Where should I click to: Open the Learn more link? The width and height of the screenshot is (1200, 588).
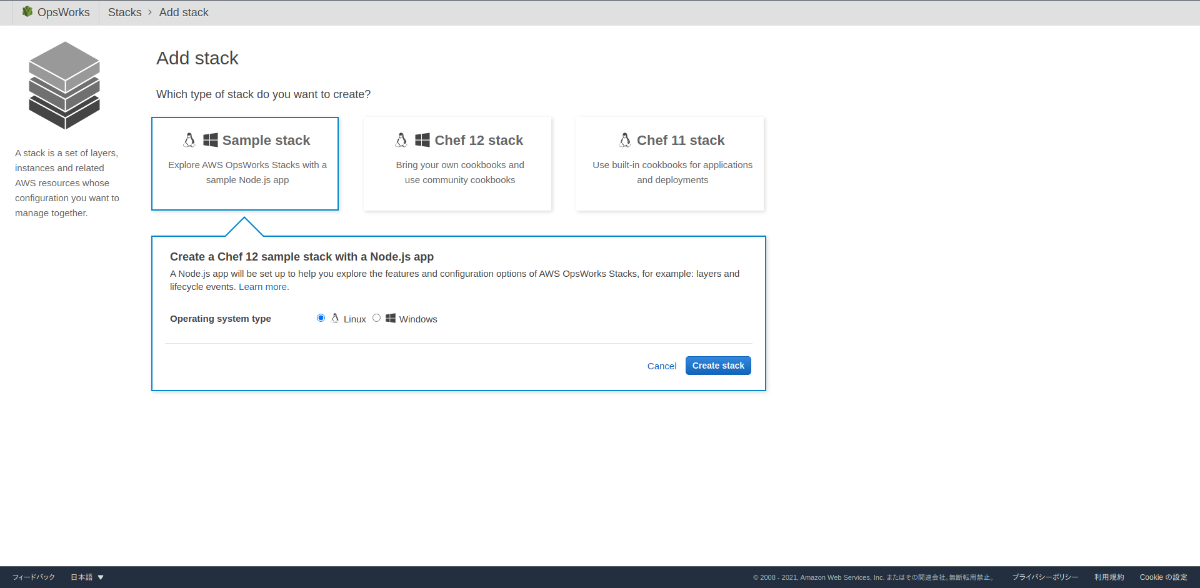264,287
